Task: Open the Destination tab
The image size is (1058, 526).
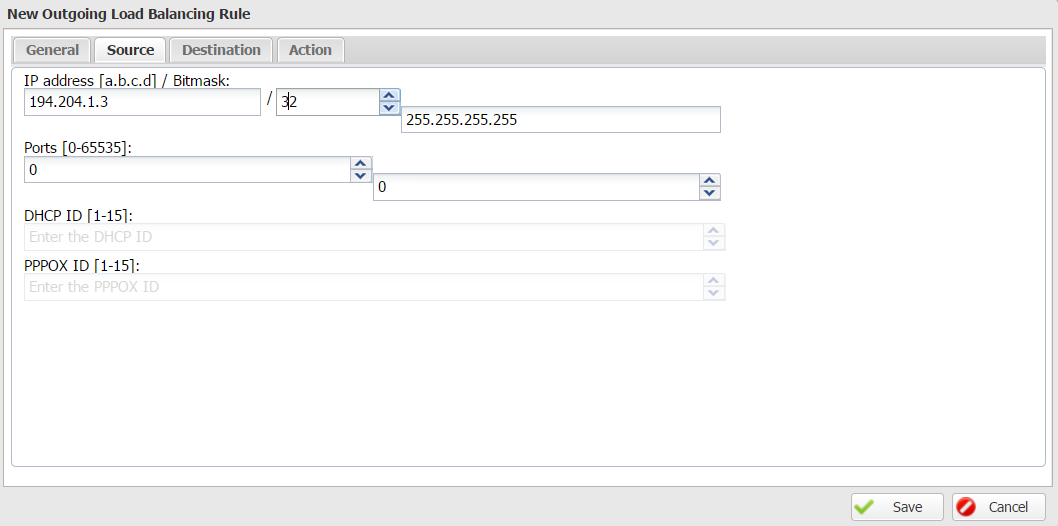Action: click(221, 50)
